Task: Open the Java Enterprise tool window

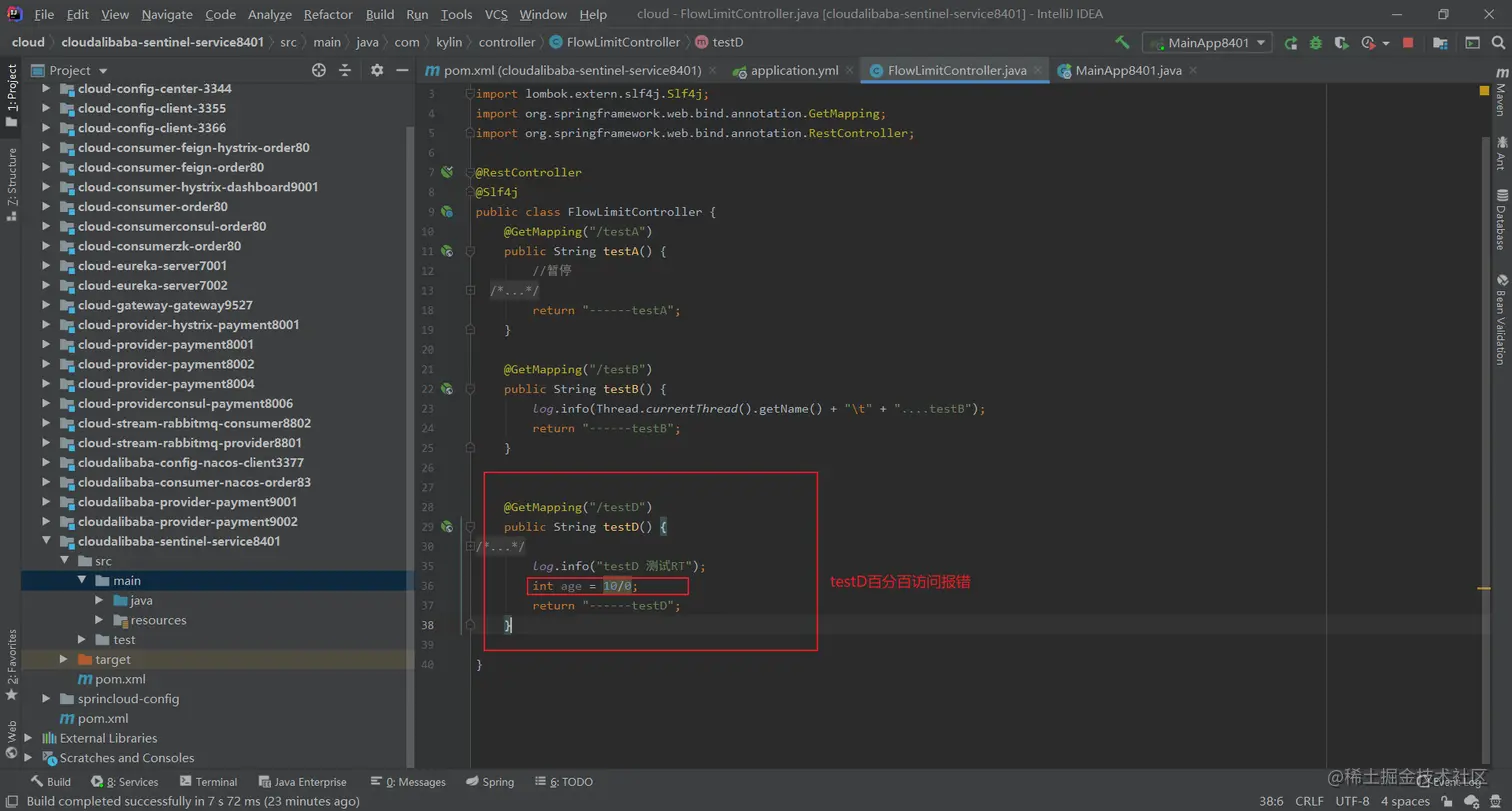Action: tap(303, 782)
